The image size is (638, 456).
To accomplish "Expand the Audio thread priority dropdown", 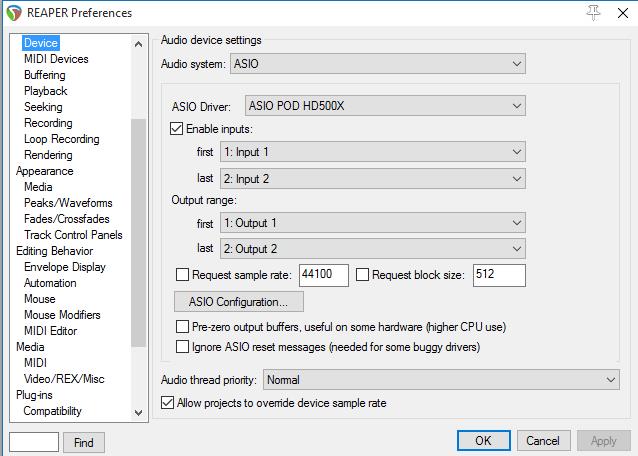I will click(x=440, y=380).
